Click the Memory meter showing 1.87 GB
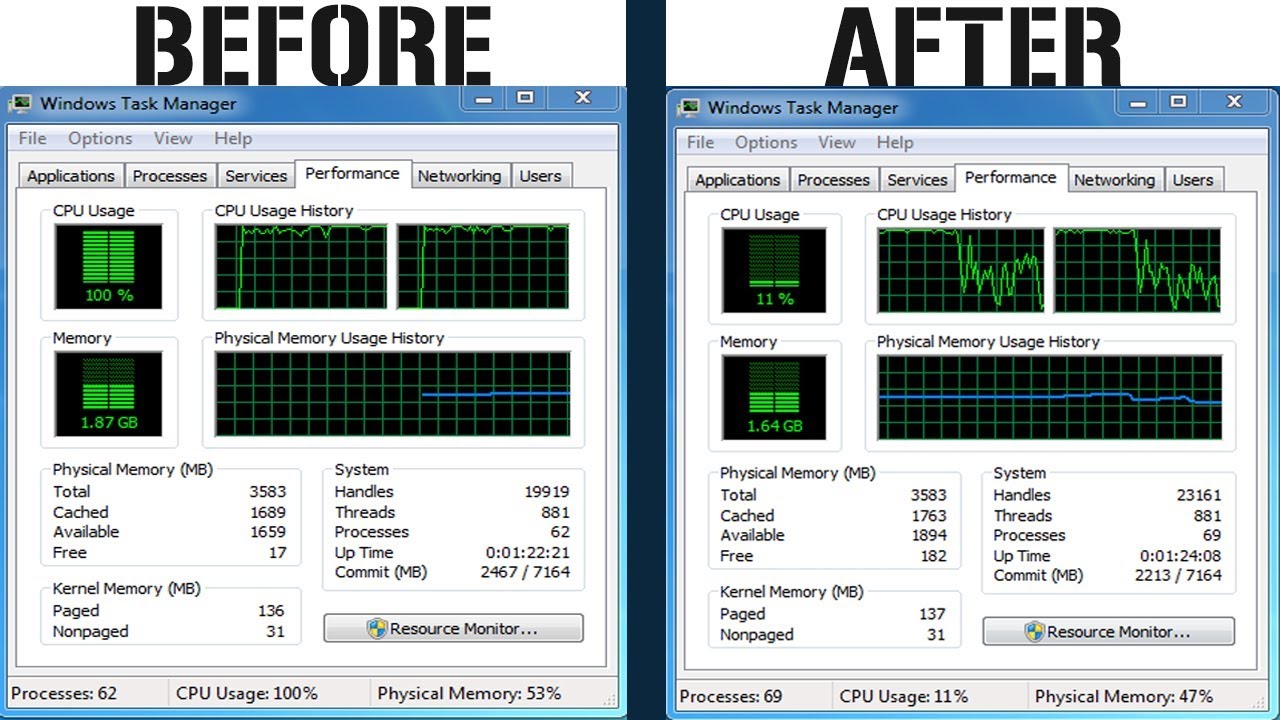This screenshot has width=1280, height=720. click(x=109, y=393)
